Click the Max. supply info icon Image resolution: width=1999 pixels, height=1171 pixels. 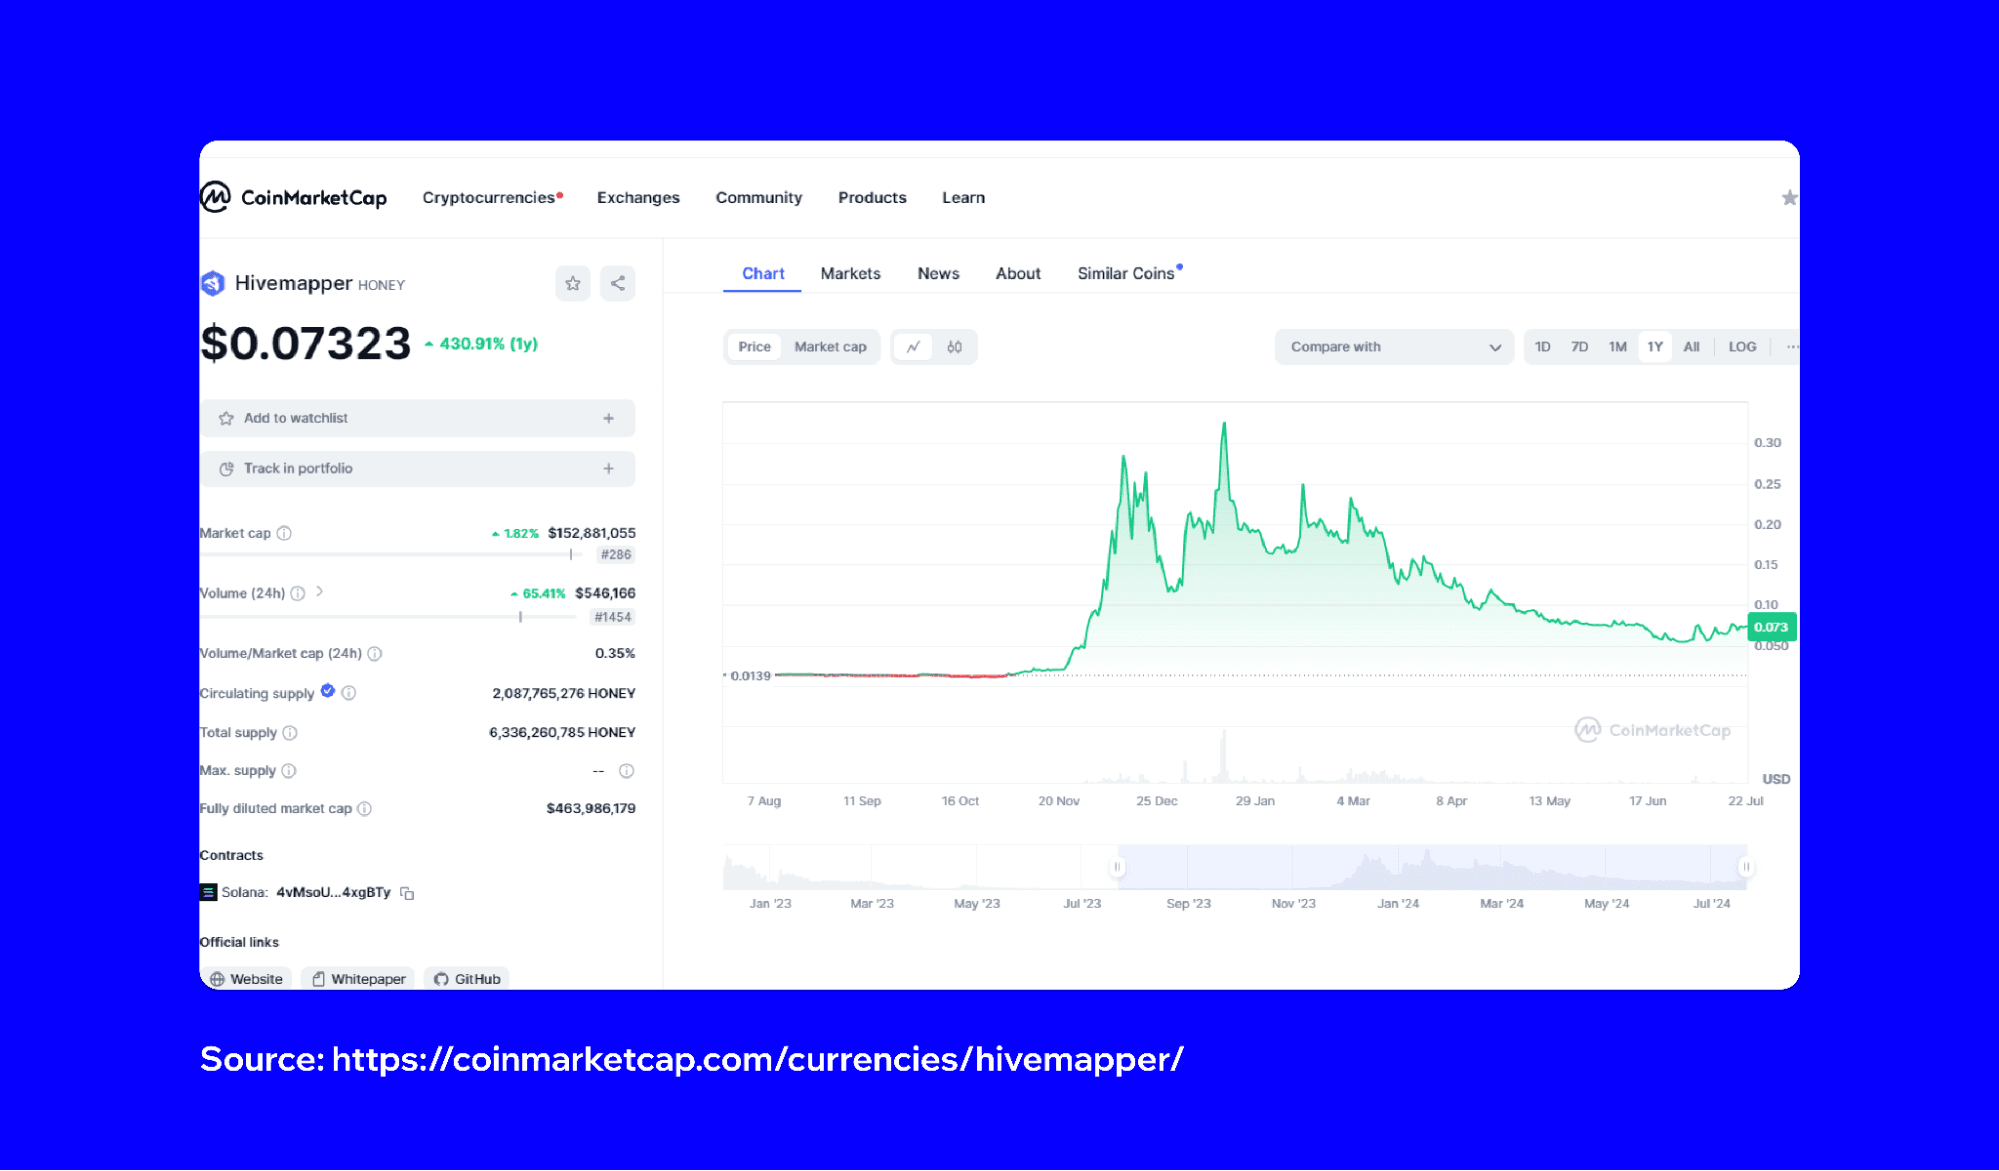pyautogui.click(x=289, y=770)
